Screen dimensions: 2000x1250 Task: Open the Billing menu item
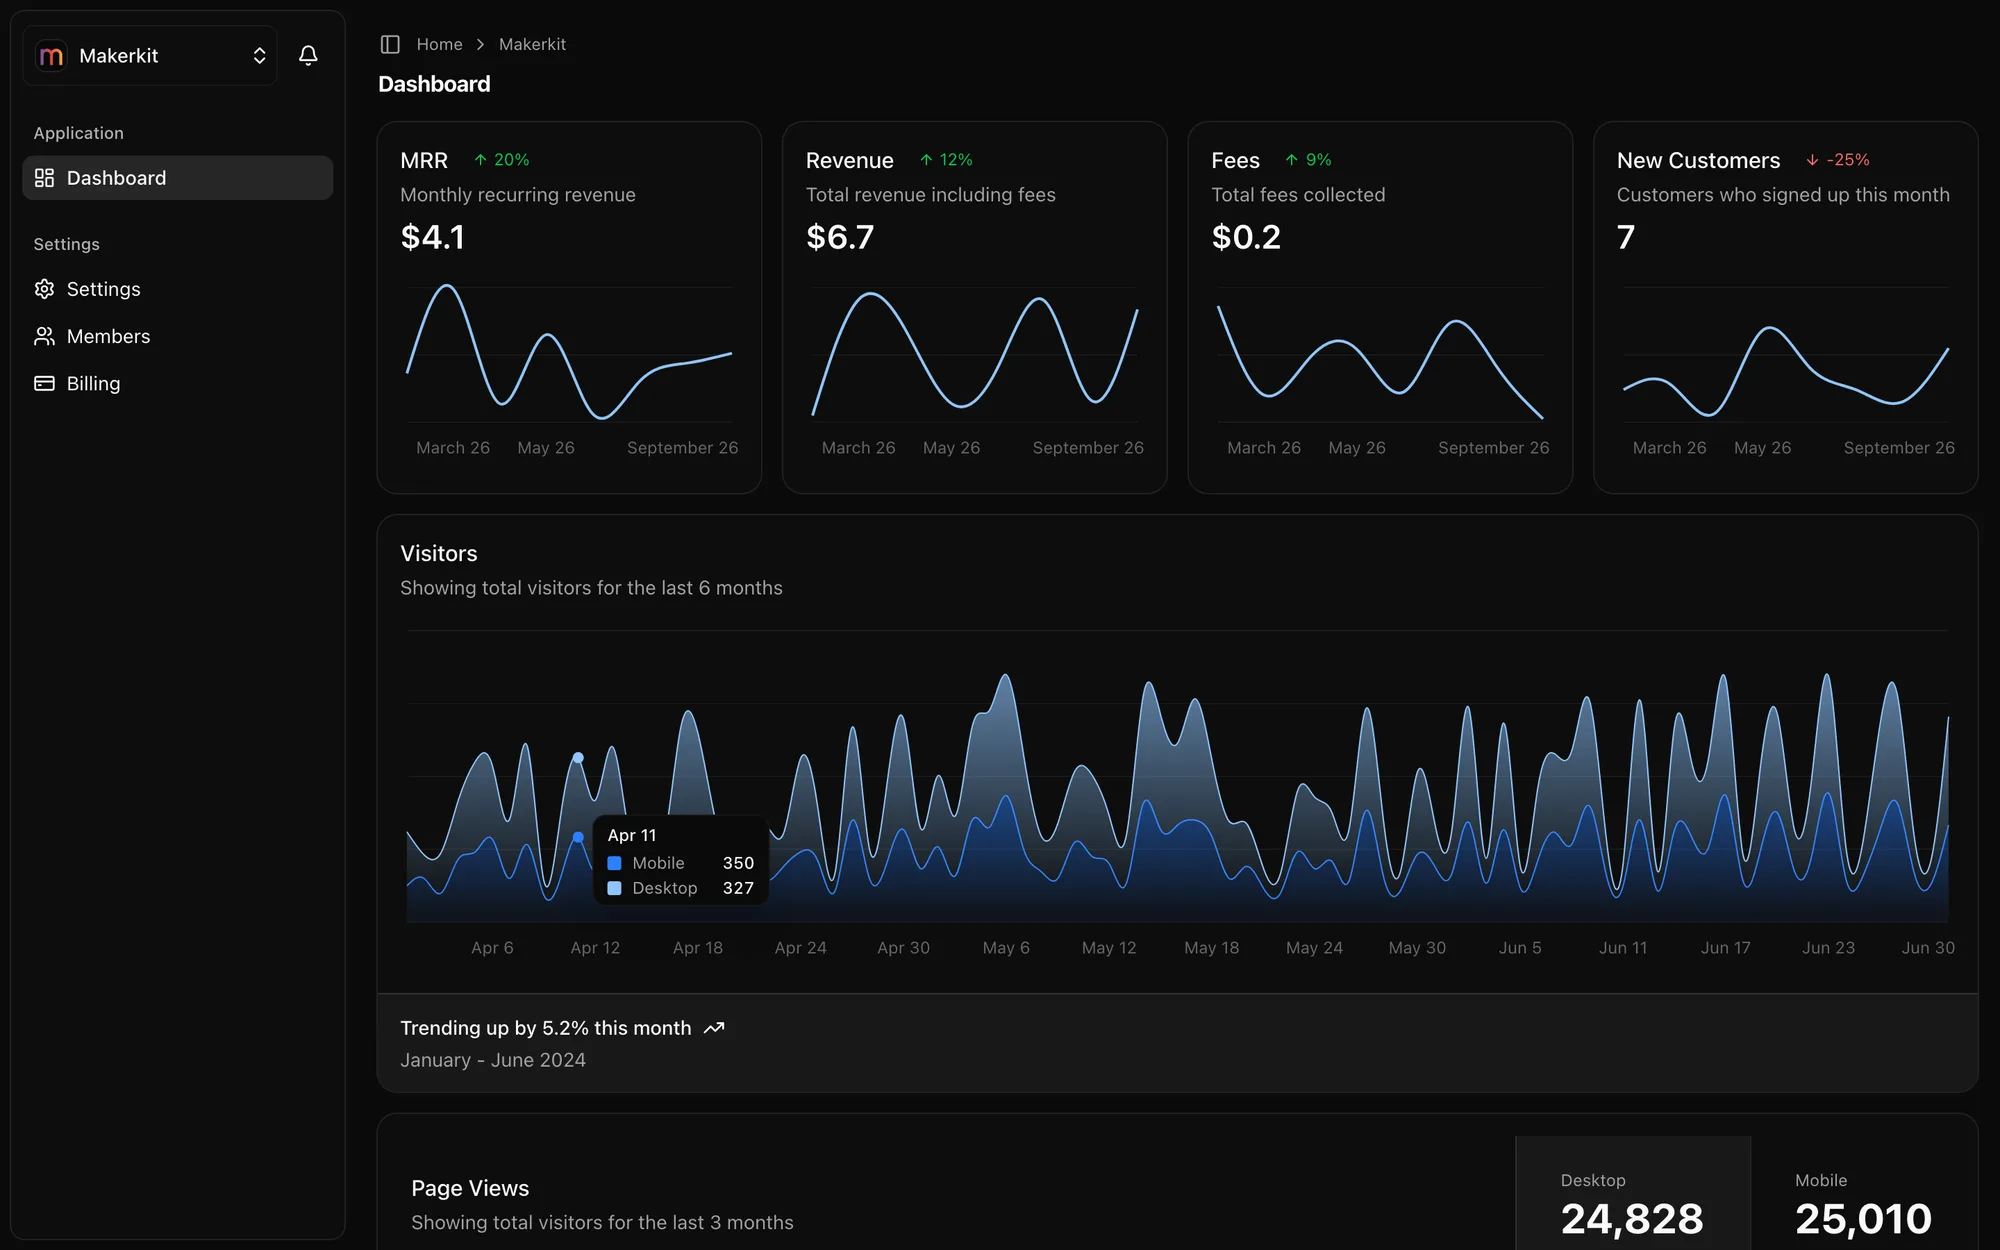pyautogui.click(x=177, y=383)
